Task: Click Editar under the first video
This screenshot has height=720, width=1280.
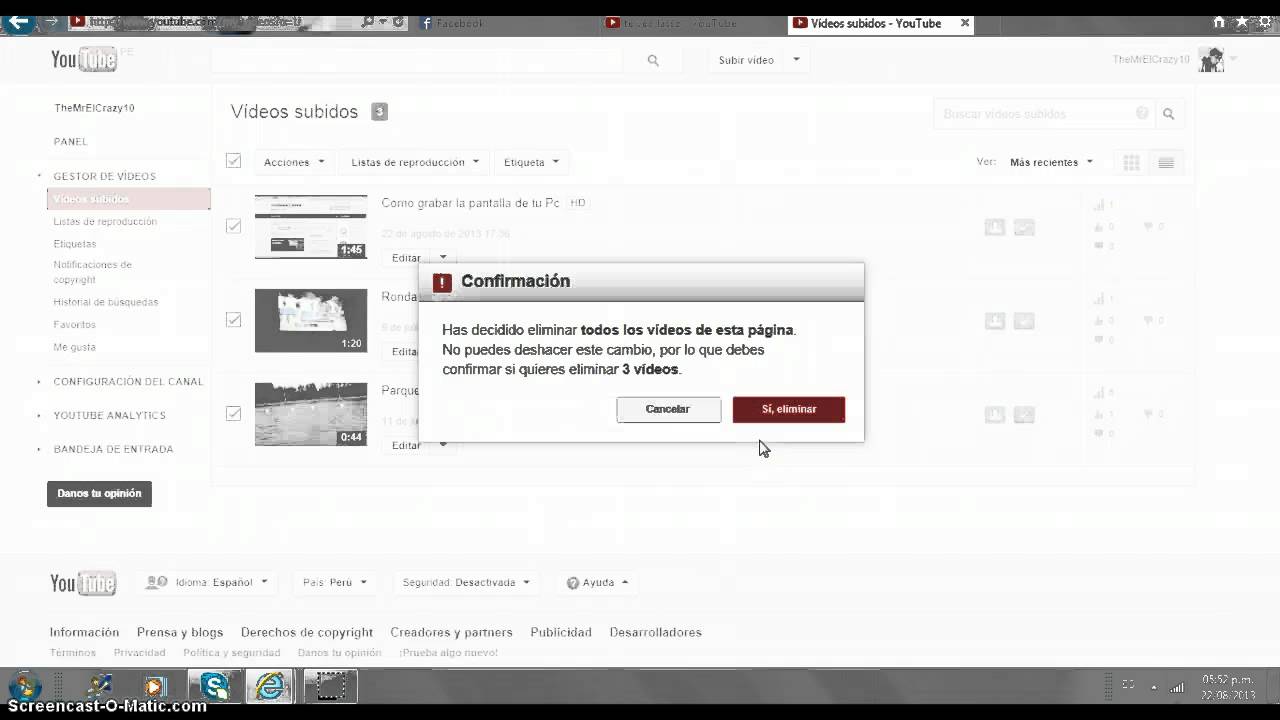Action: point(406,258)
